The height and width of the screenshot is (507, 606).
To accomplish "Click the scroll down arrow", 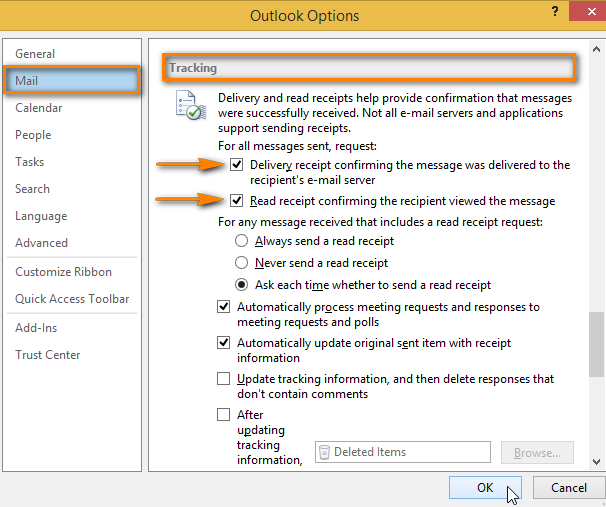I will (x=596, y=461).
